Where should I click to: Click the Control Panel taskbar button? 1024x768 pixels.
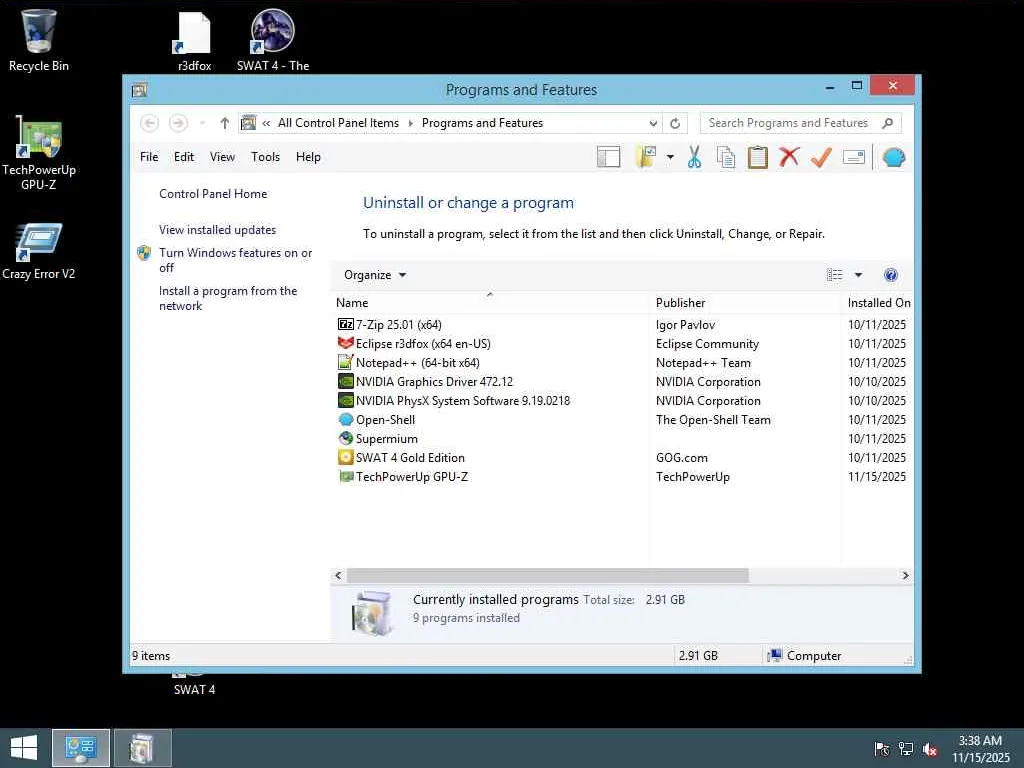point(81,748)
